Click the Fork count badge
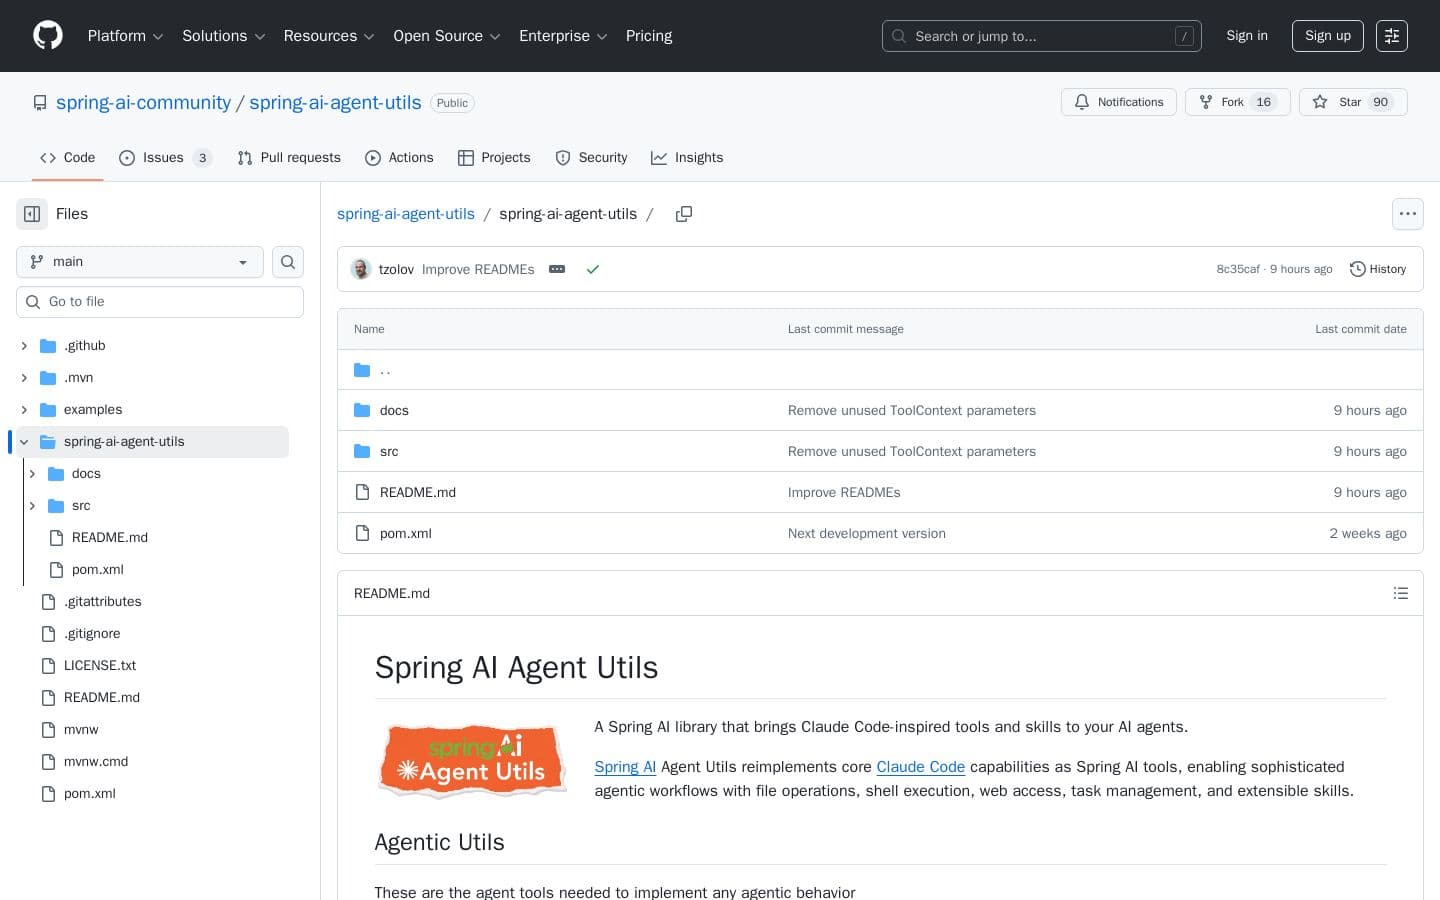This screenshot has height=900, width=1440. 1263,102
